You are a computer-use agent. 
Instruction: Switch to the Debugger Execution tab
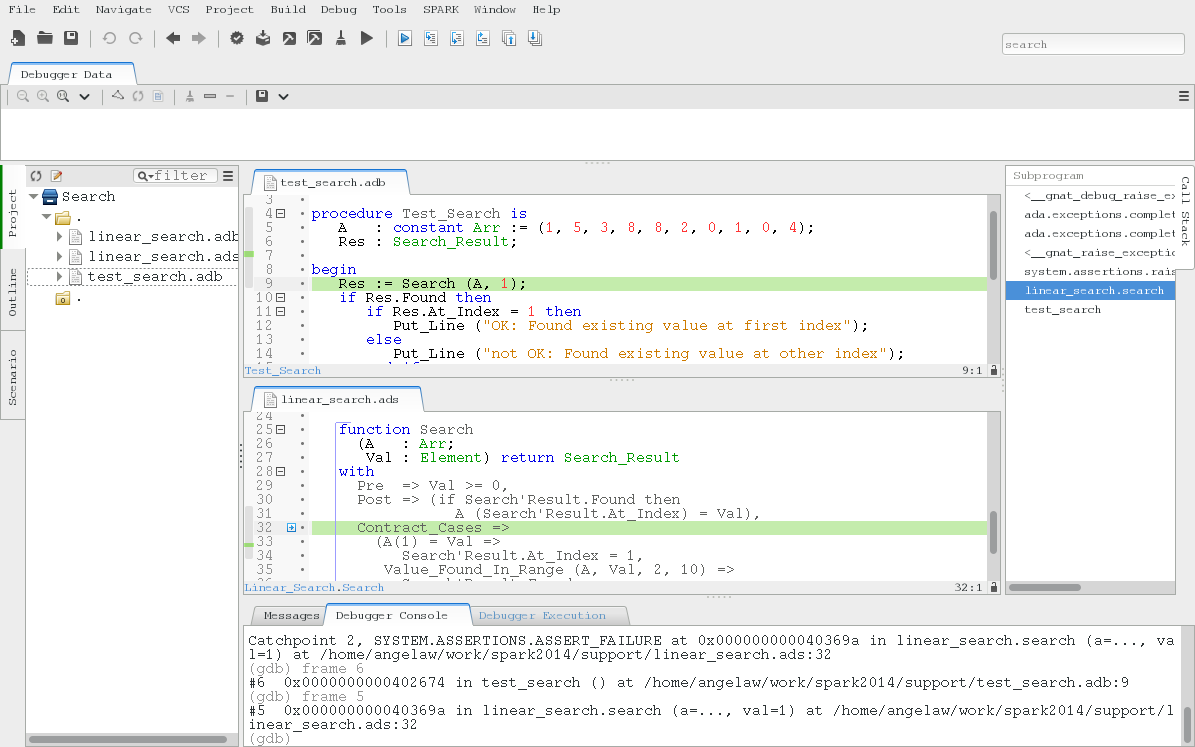click(542, 615)
